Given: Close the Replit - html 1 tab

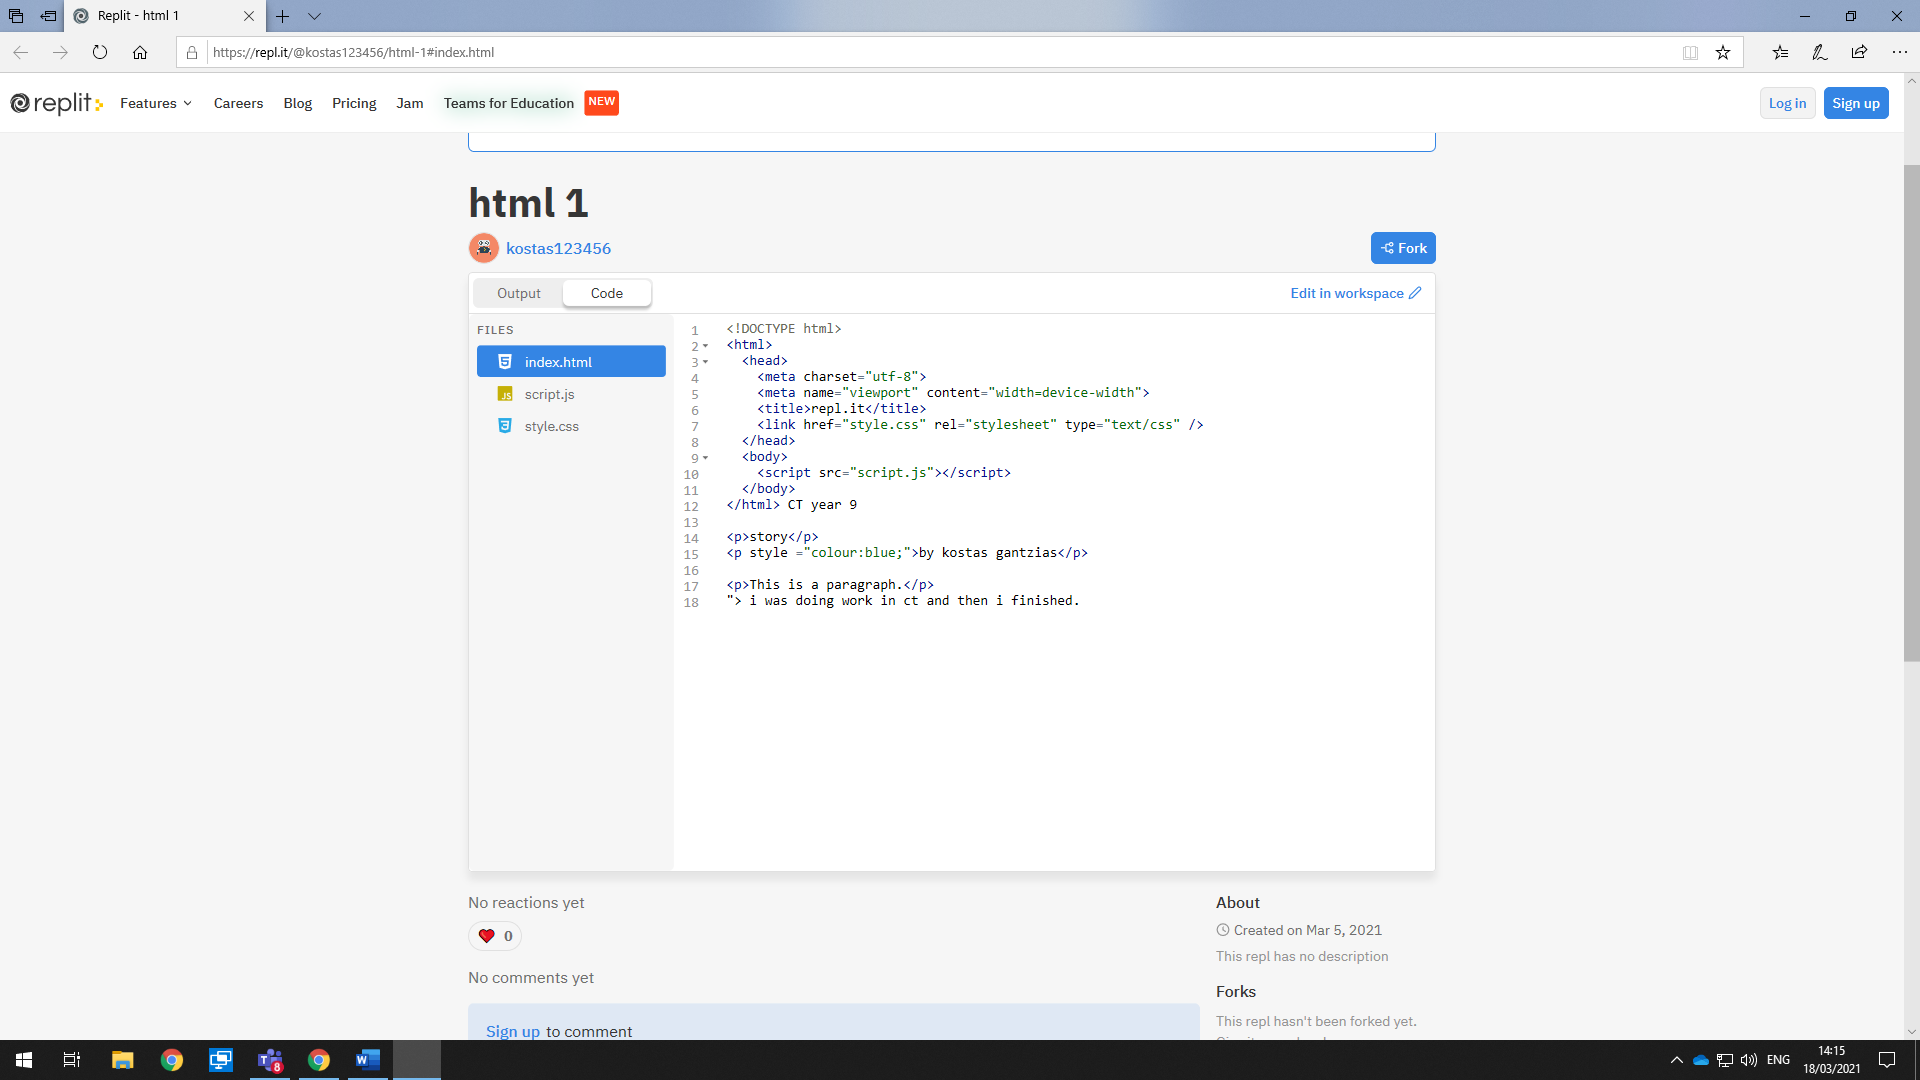Looking at the screenshot, I should coord(249,16).
